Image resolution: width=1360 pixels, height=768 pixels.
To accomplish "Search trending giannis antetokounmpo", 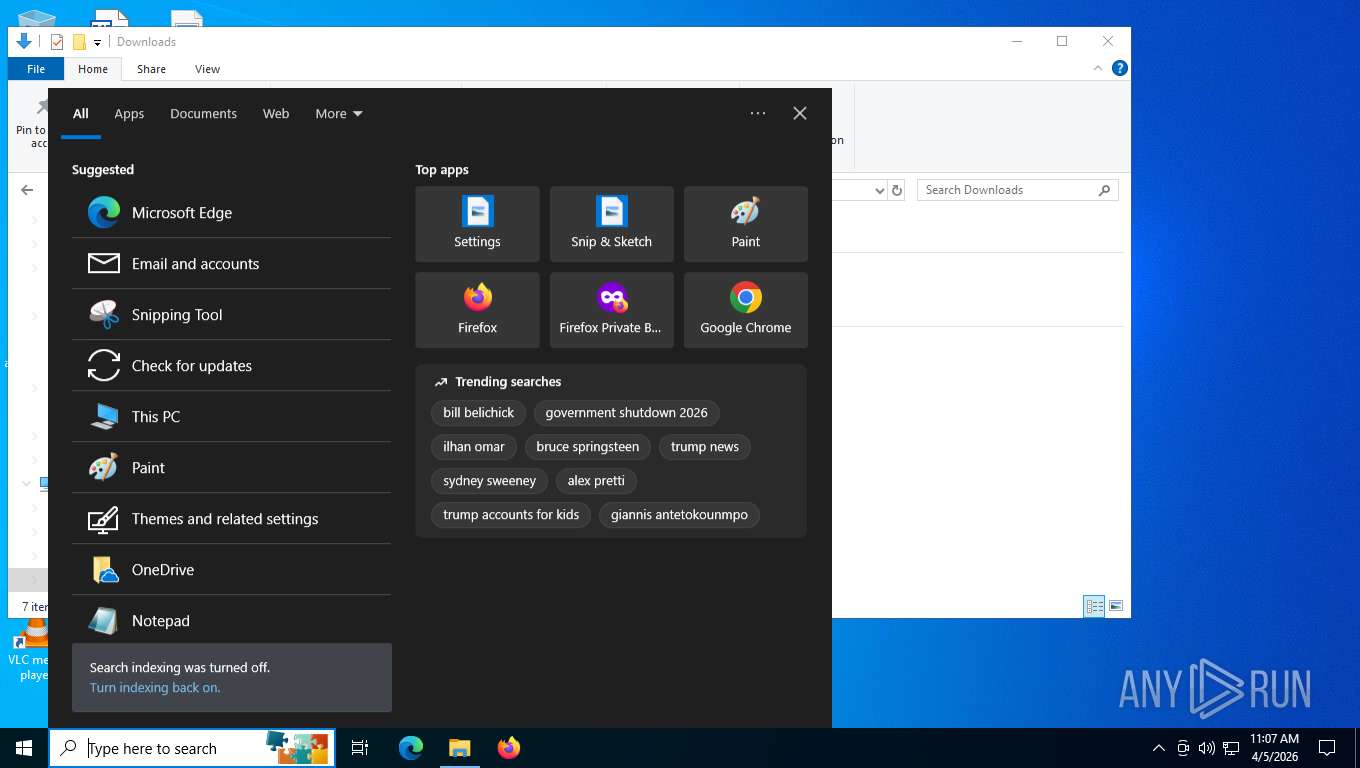I will [x=679, y=514].
